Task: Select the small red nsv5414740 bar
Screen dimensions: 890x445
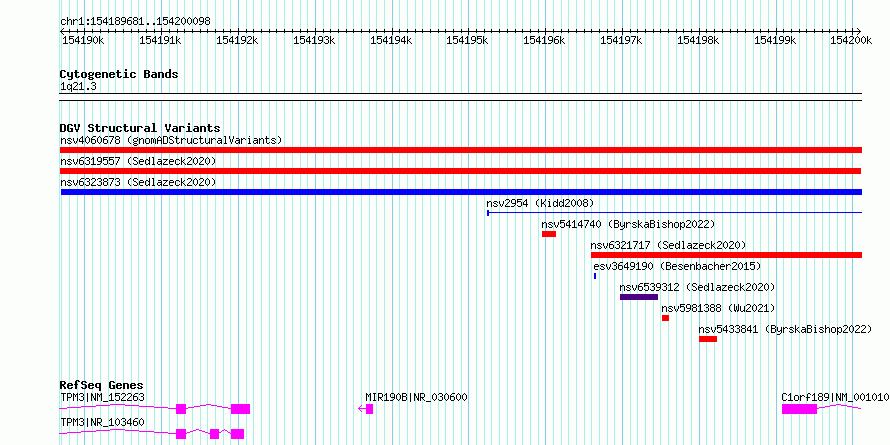Action: (549, 234)
